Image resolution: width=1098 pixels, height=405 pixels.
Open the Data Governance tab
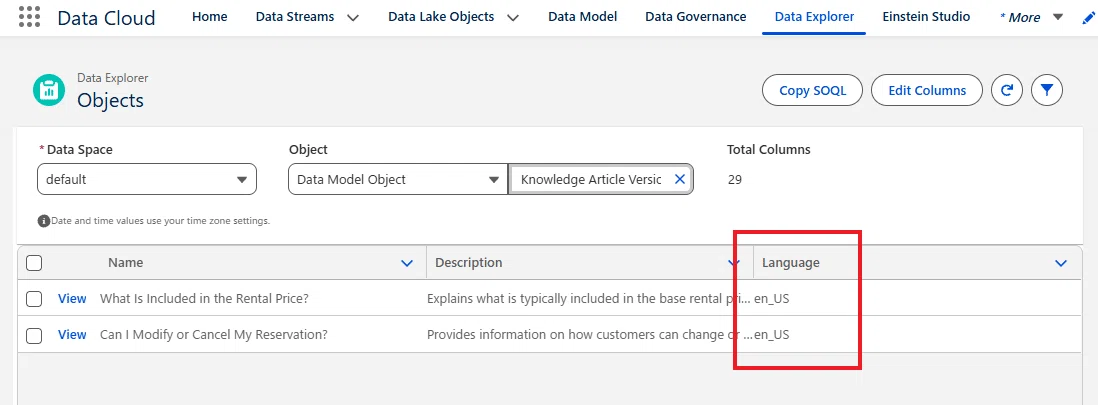(695, 17)
